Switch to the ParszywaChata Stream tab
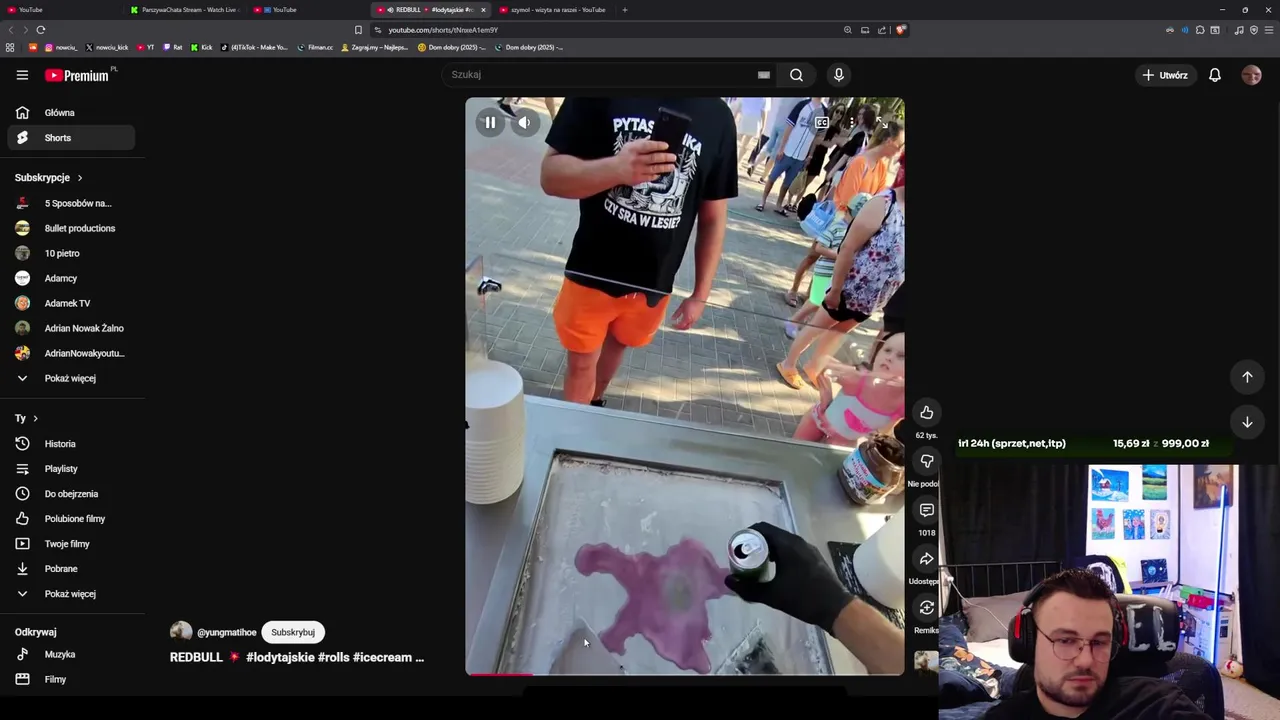This screenshot has height=720, width=1280. tap(185, 10)
